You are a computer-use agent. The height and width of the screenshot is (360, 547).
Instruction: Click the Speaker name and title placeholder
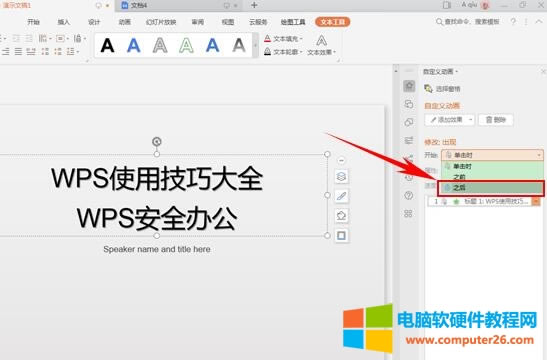(157, 249)
